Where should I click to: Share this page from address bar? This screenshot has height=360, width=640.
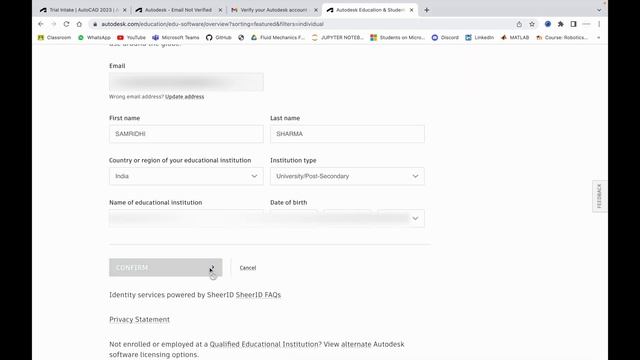pos(519,24)
